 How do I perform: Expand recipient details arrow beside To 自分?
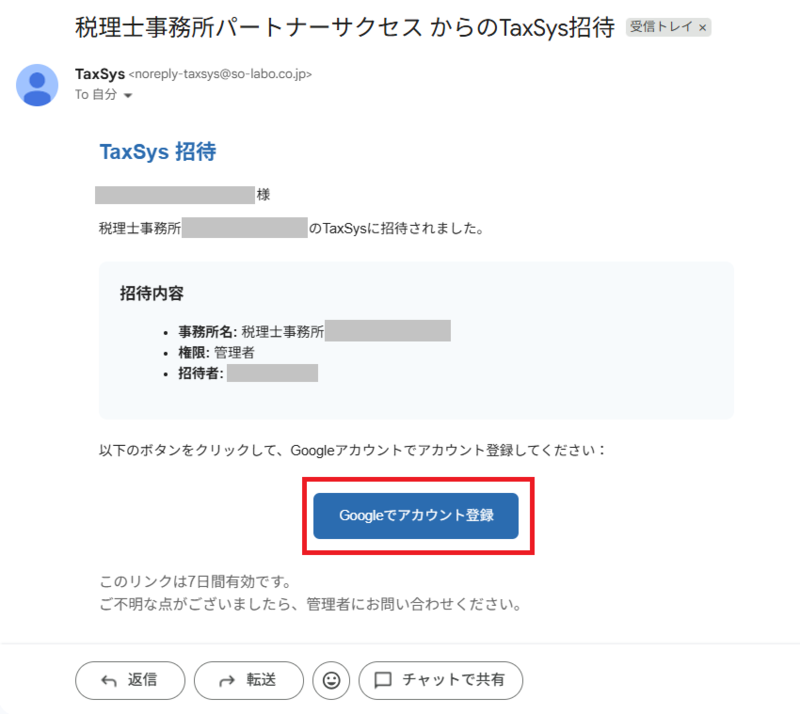[128, 95]
